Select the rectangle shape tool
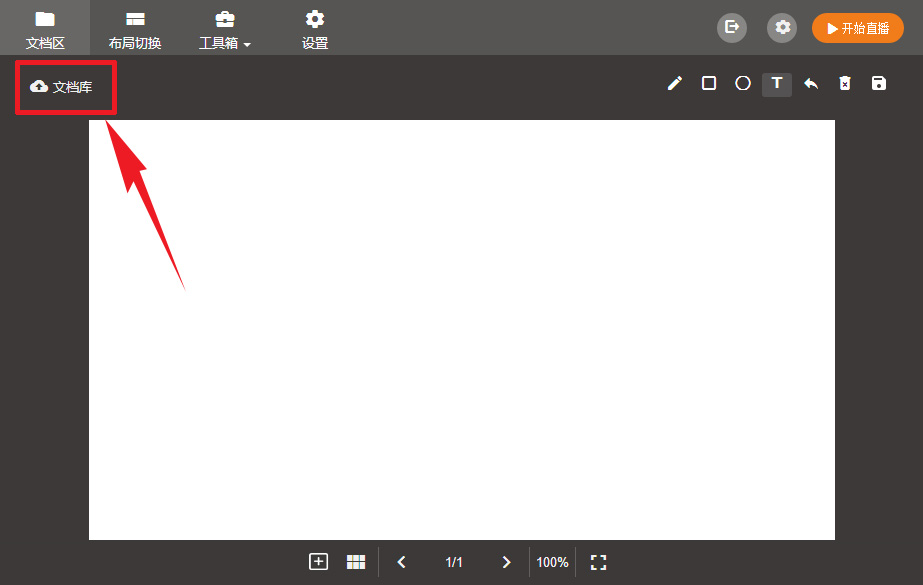 point(709,84)
